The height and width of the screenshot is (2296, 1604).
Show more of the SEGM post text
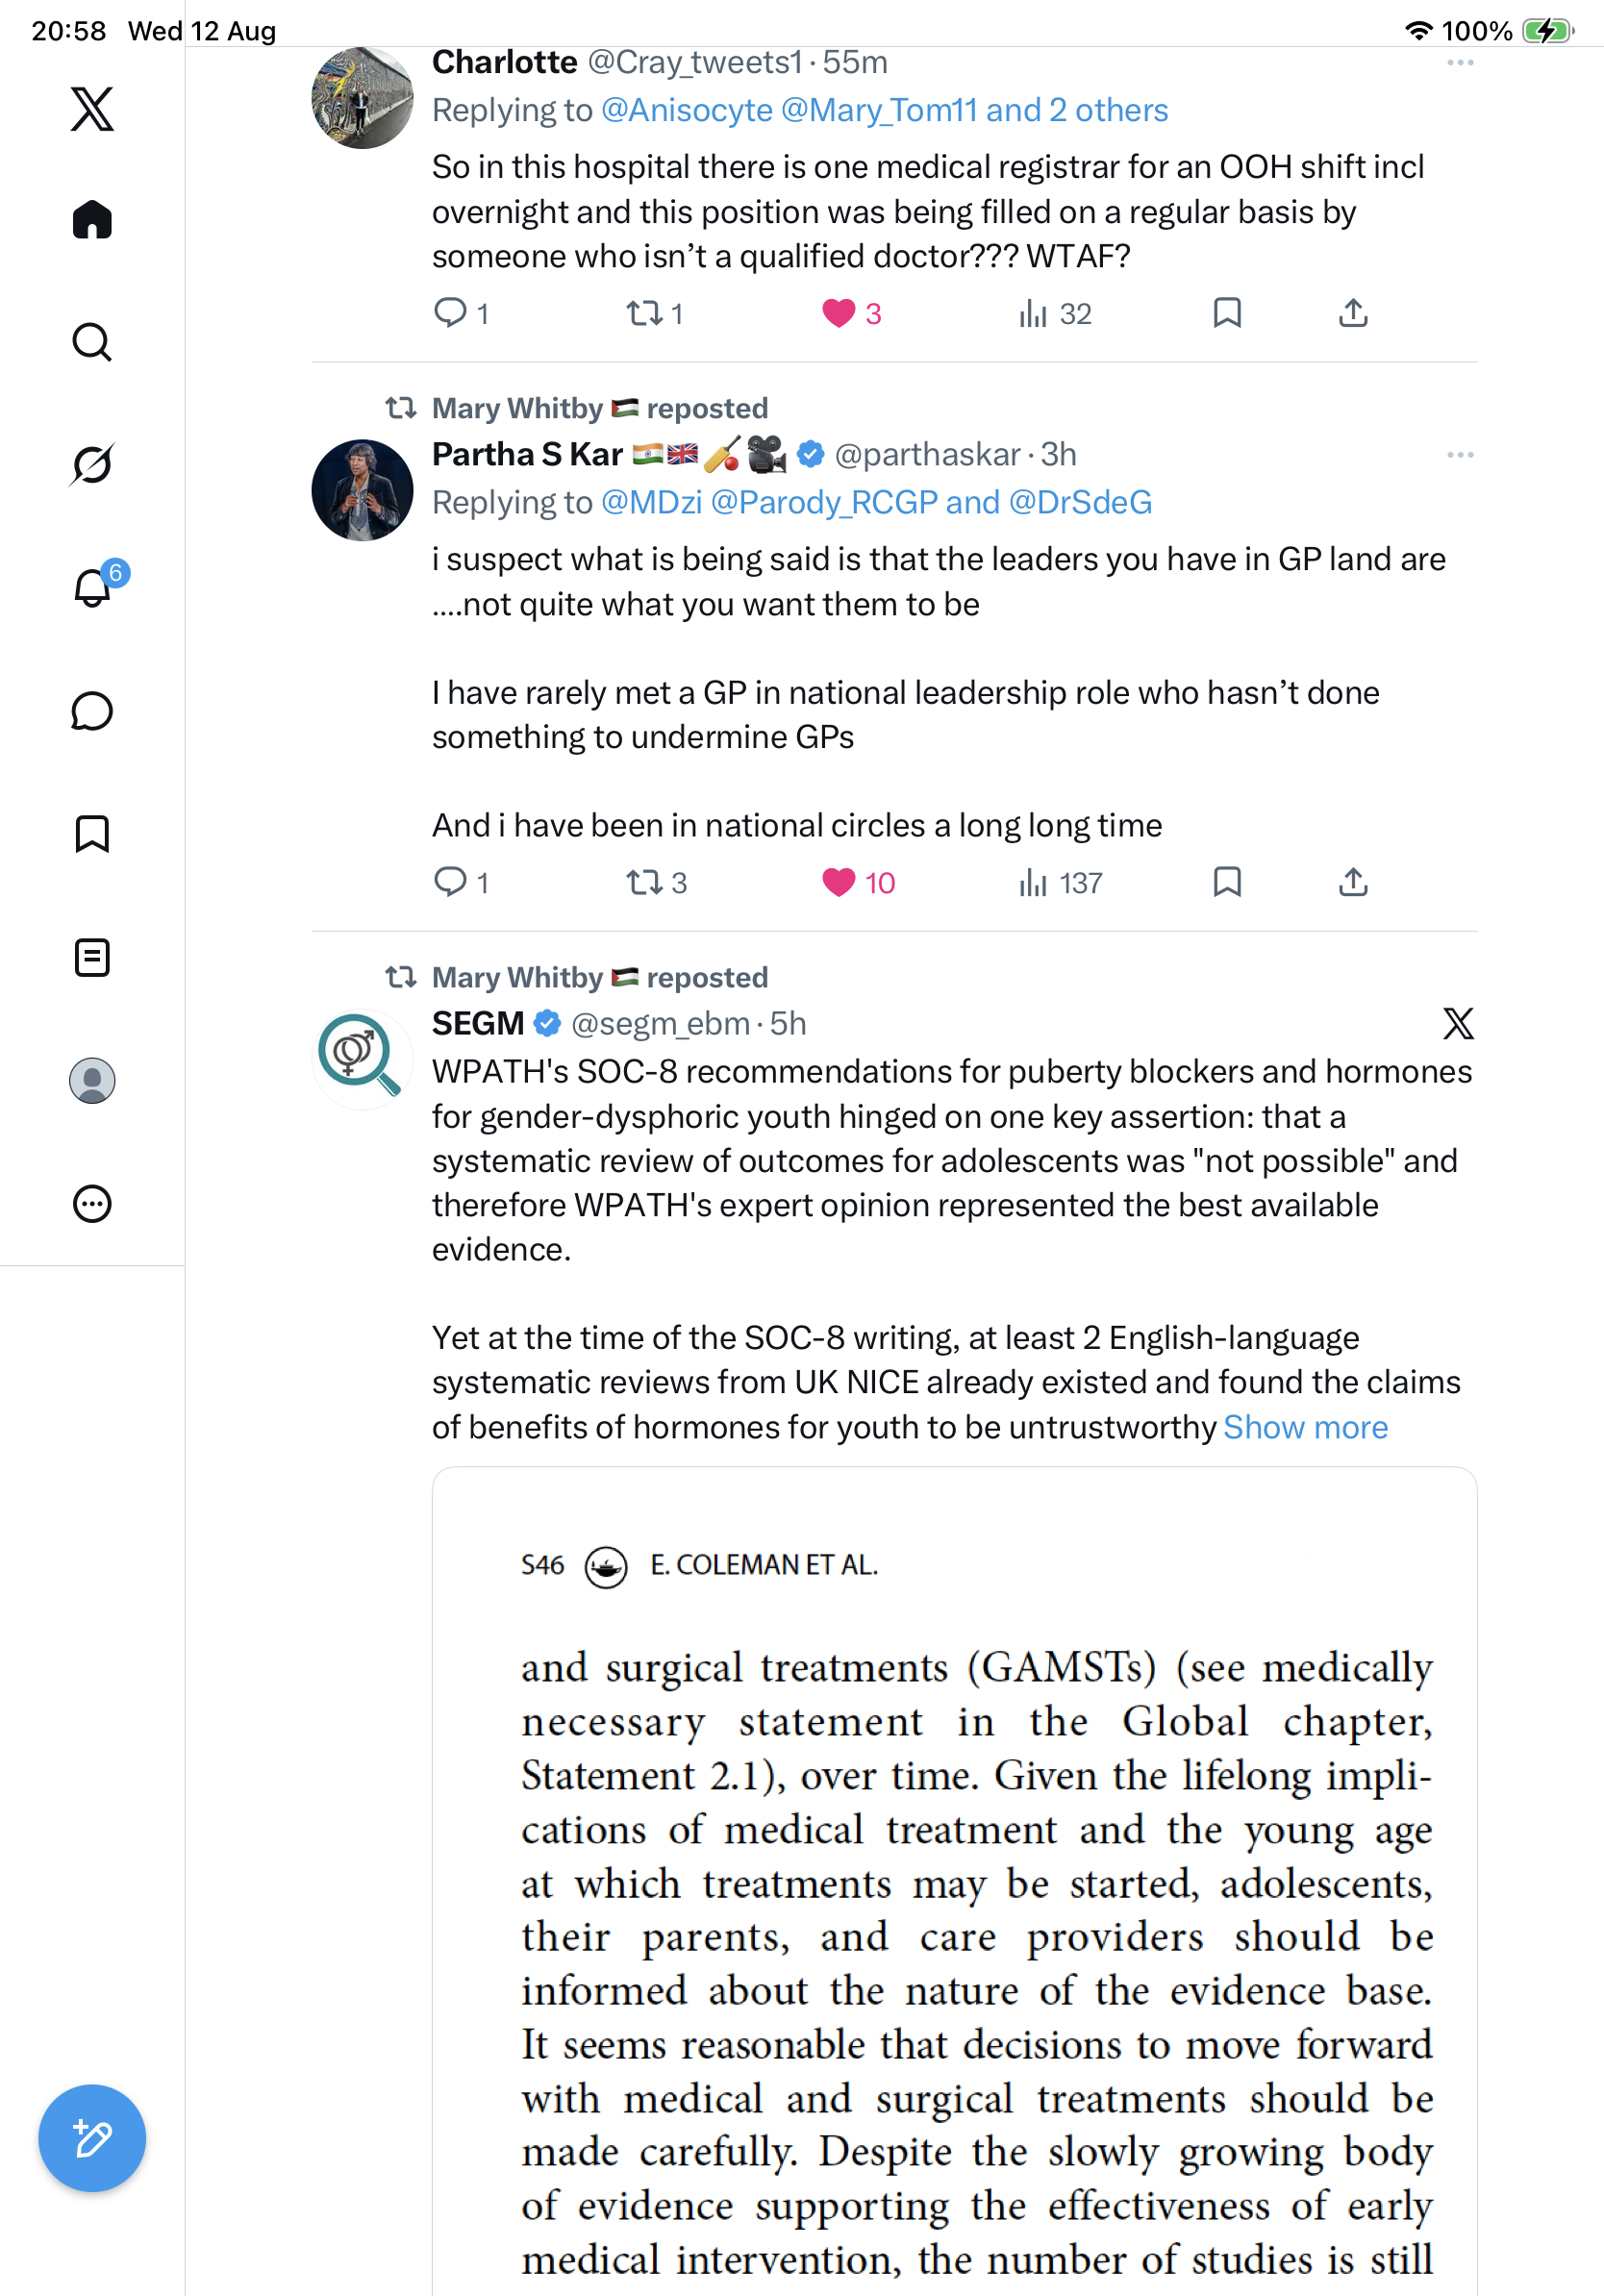[x=1305, y=1427]
